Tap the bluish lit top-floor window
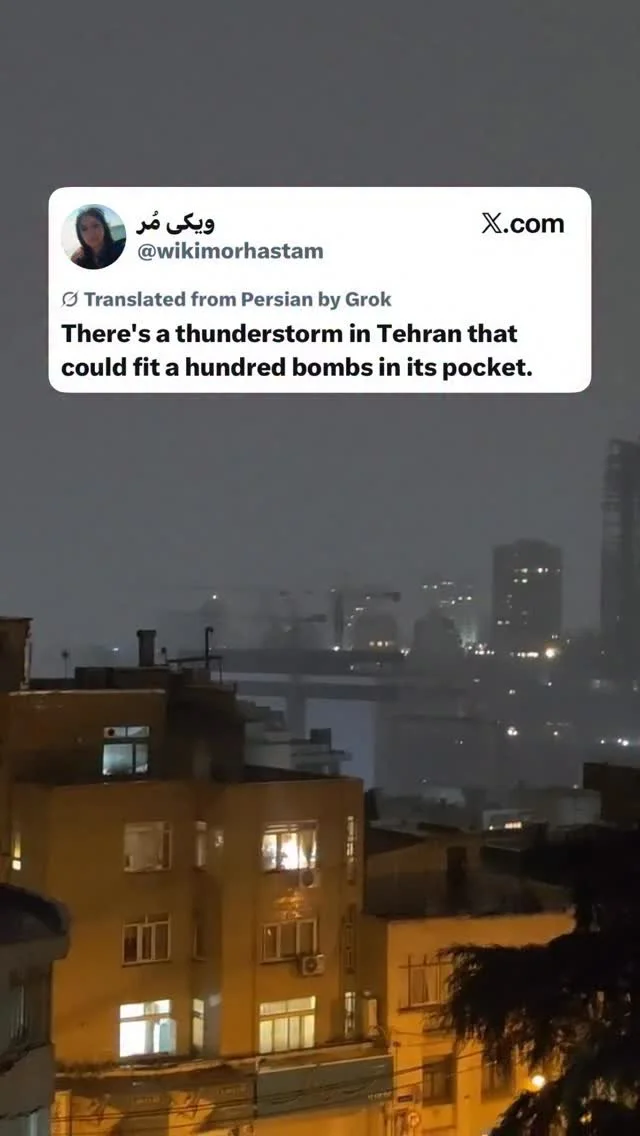Image resolution: width=640 pixels, height=1136 pixels. tap(126, 750)
